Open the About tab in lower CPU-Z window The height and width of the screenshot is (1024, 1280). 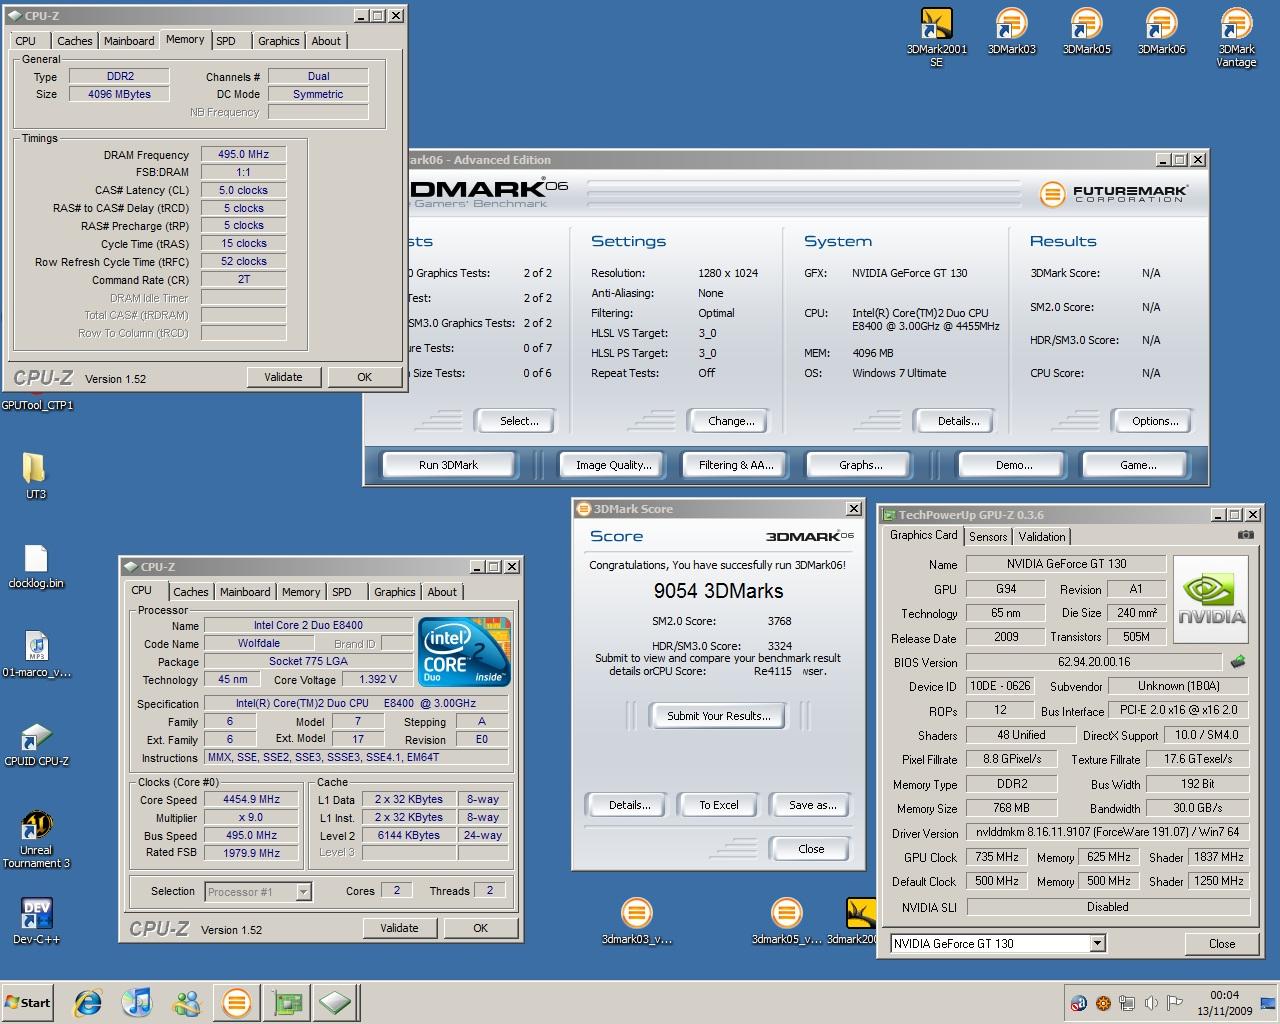(x=442, y=592)
